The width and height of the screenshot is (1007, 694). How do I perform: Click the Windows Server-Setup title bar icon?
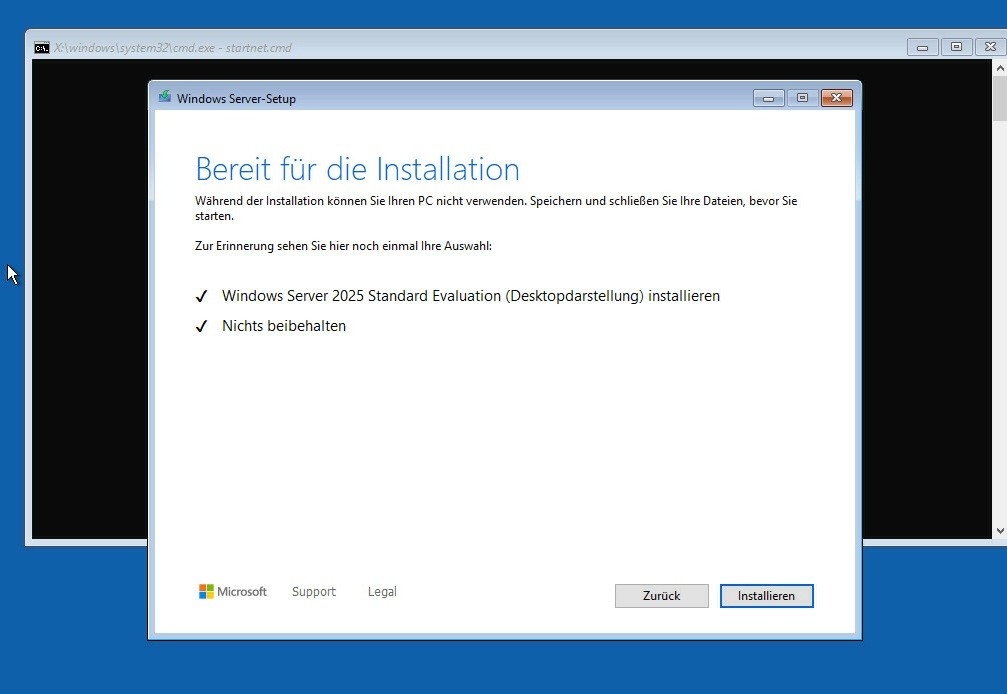(x=165, y=97)
